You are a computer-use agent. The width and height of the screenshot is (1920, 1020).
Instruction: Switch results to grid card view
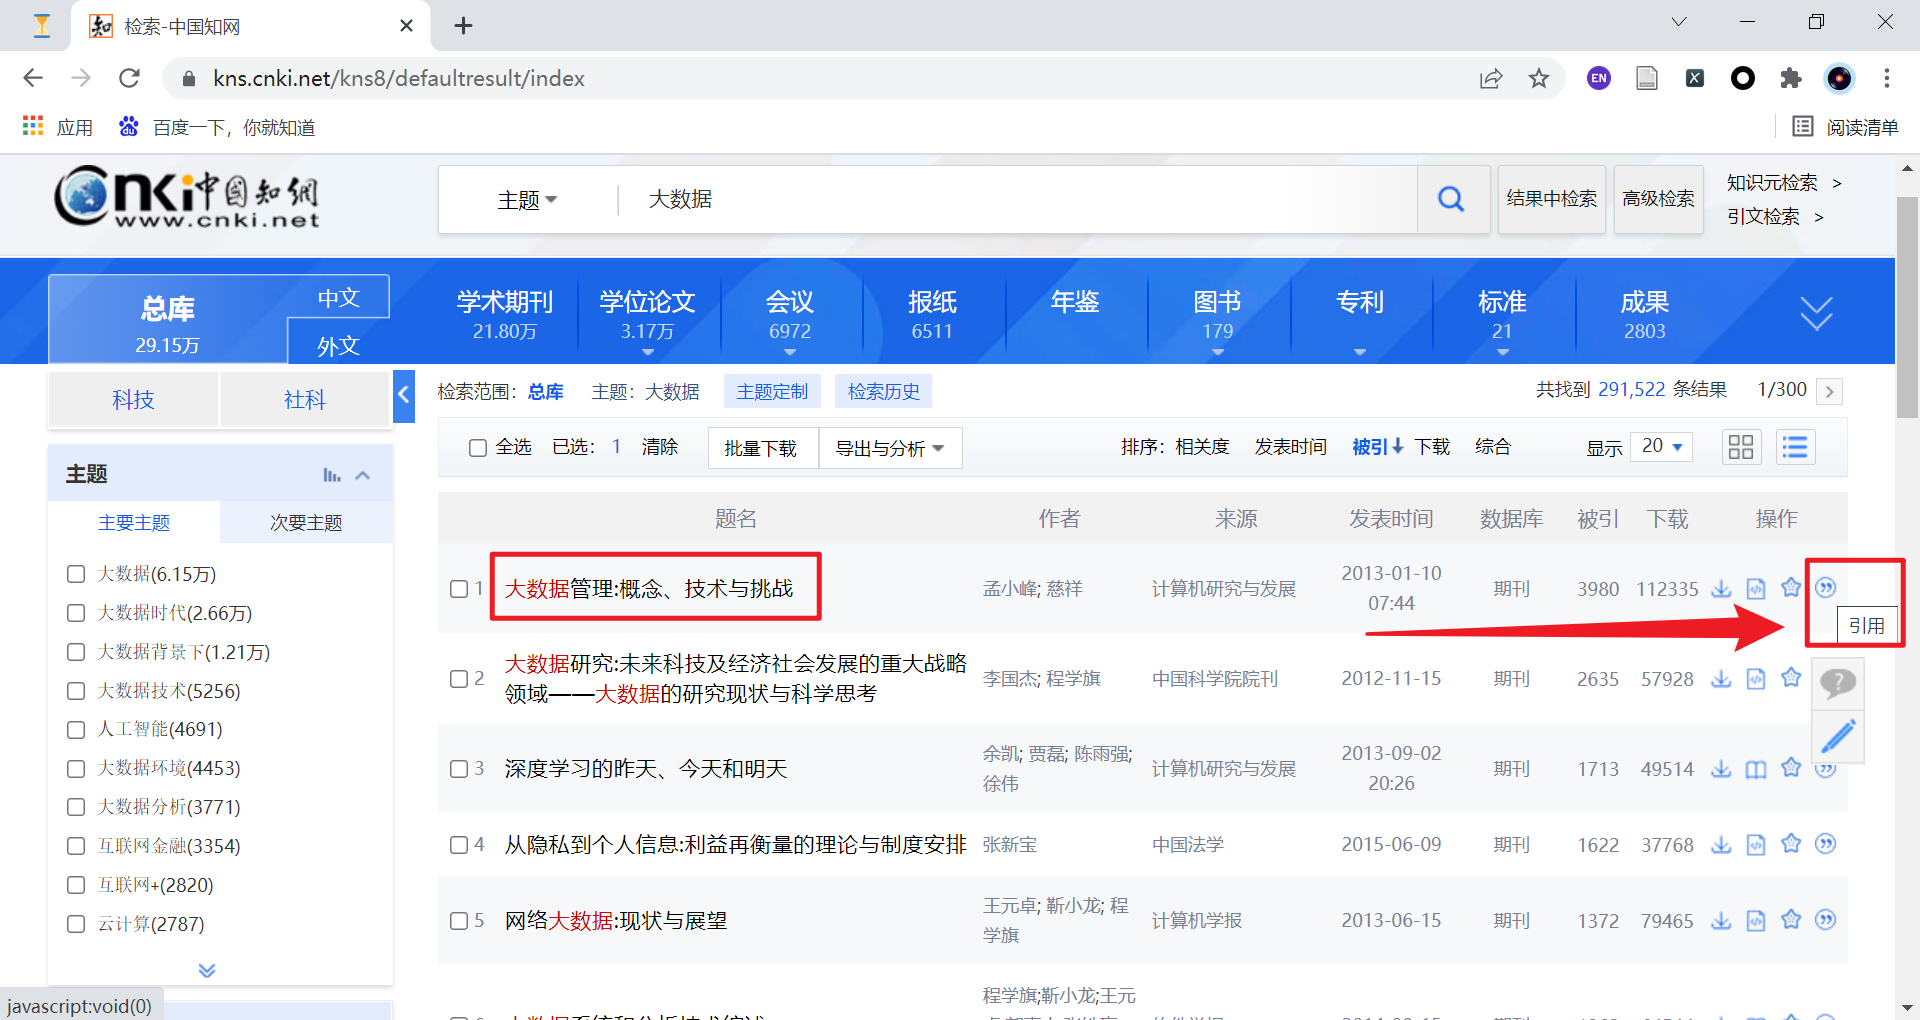[x=1741, y=447]
